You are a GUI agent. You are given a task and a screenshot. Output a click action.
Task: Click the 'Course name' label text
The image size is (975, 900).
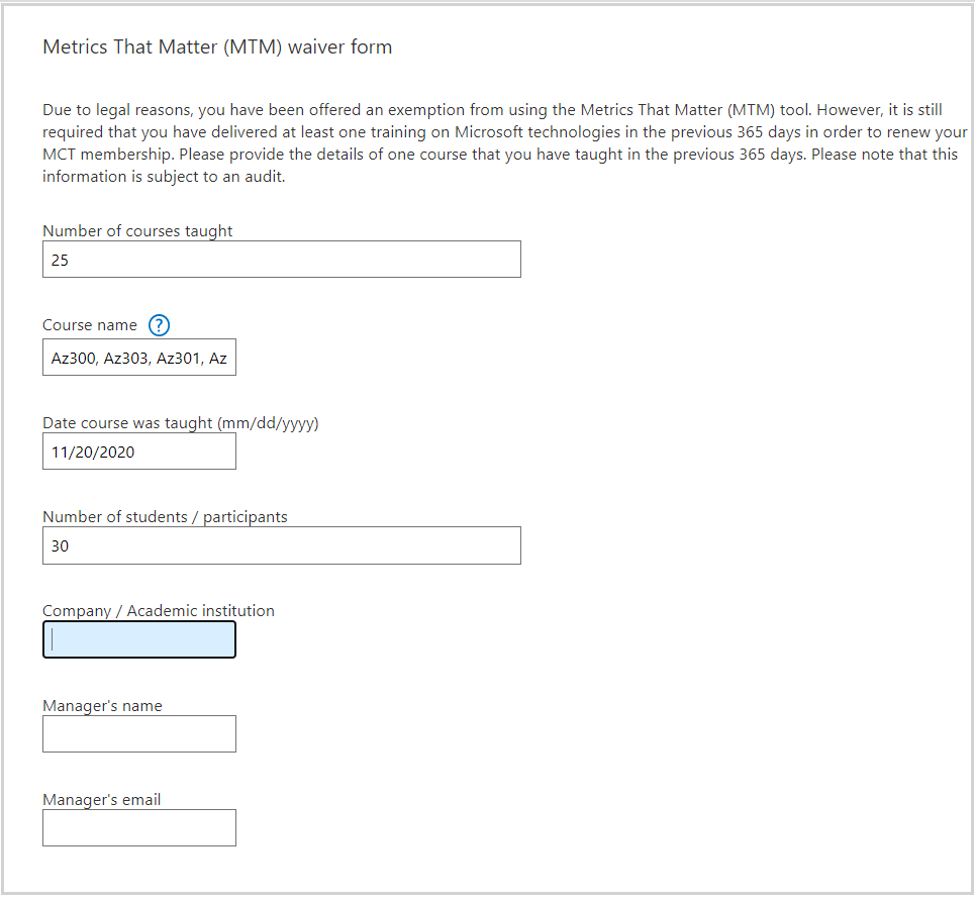90,325
